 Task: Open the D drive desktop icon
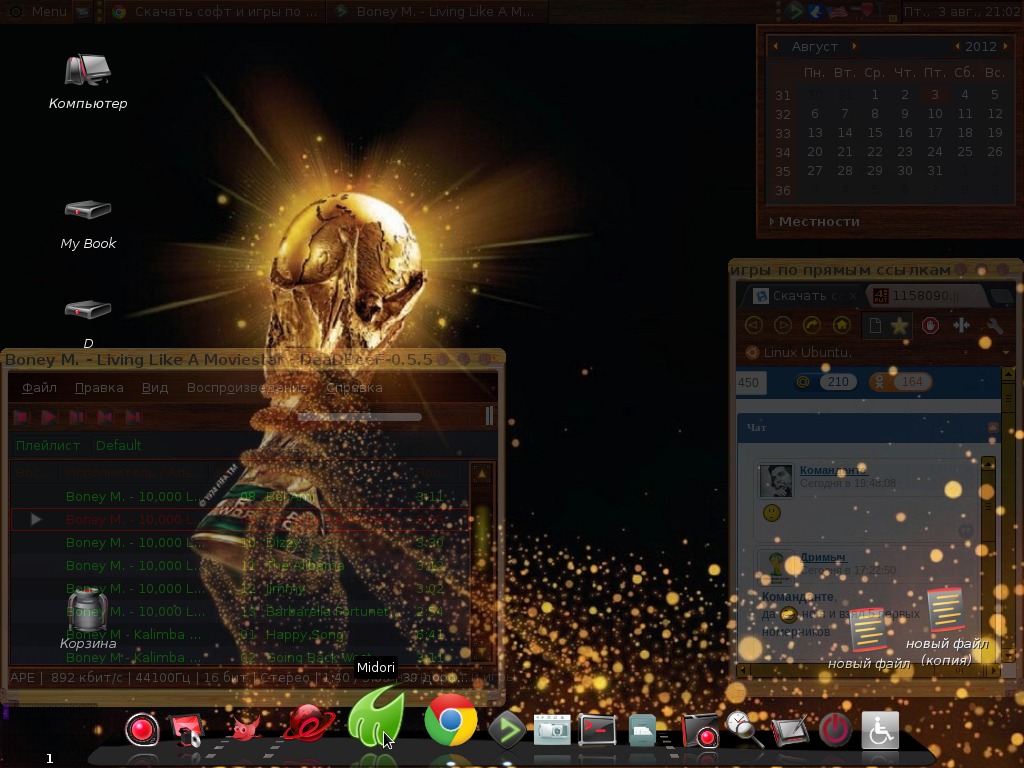click(88, 323)
